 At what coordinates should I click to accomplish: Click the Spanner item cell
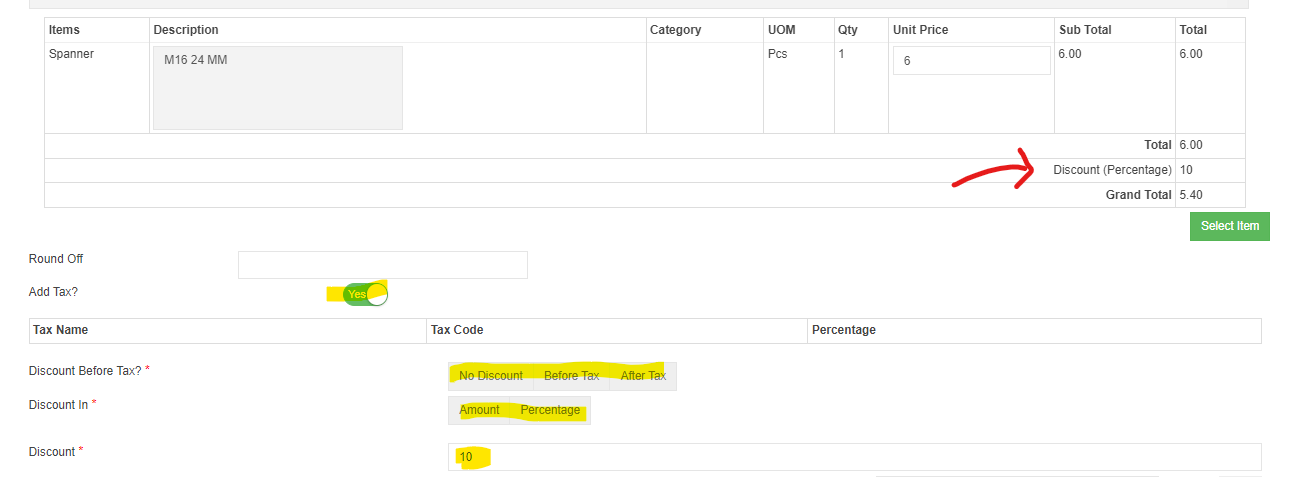click(x=71, y=54)
